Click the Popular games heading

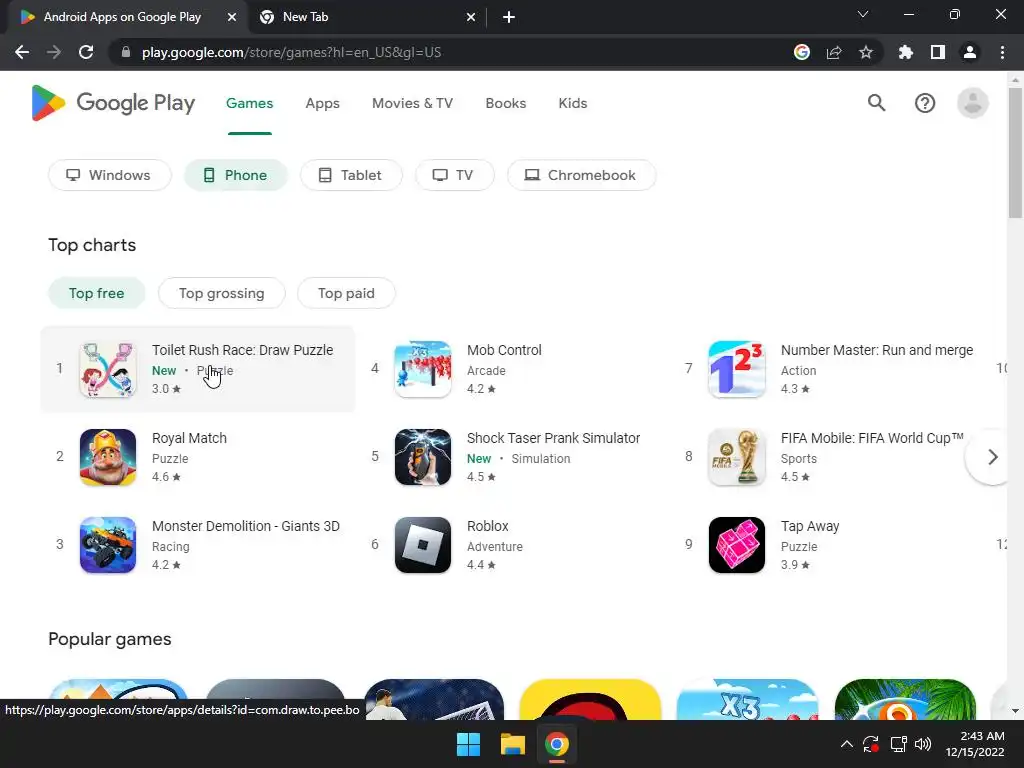110,639
